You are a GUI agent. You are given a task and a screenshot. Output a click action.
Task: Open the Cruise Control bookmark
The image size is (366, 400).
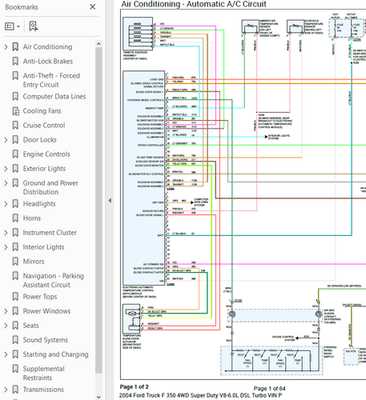[44, 125]
